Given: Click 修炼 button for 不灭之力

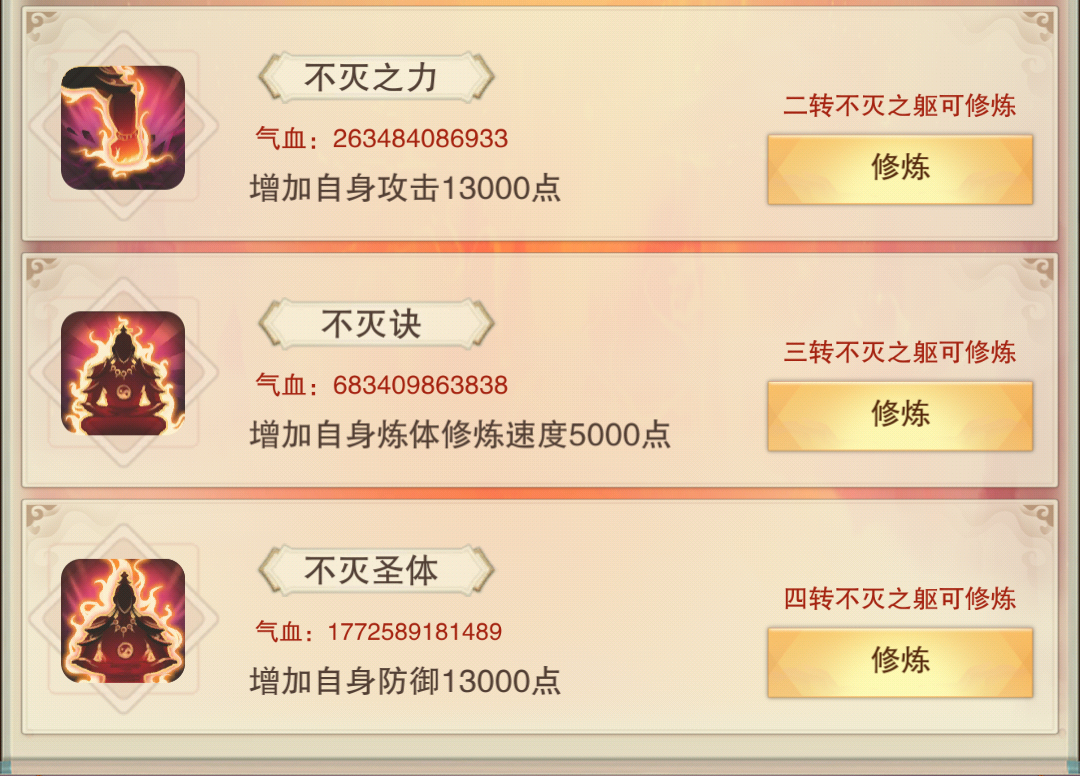Looking at the screenshot, I should point(900,169).
